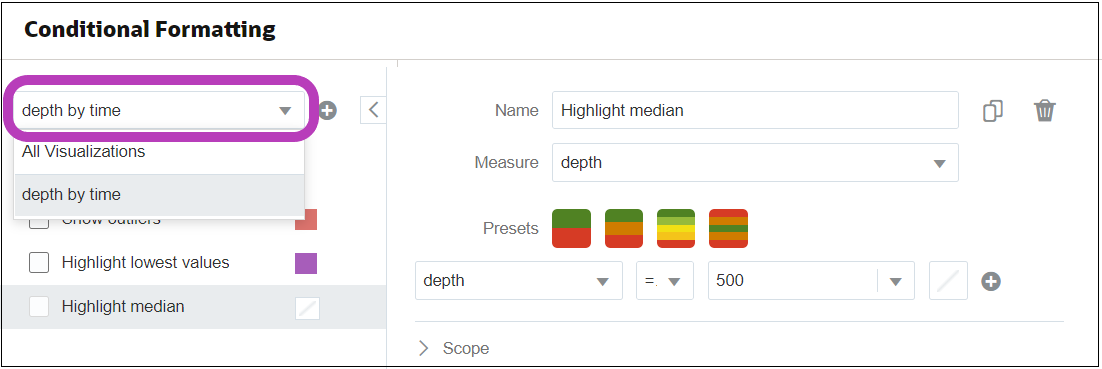Screen dimensions: 1102x369
Task: Open the equals operator dropdown
Action: pyautogui.click(x=665, y=280)
